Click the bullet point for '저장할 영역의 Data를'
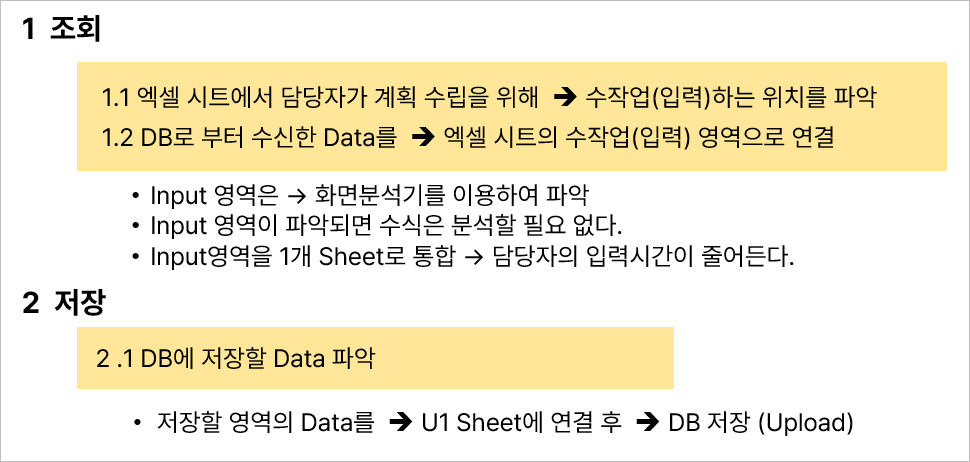 click(x=137, y=424)
